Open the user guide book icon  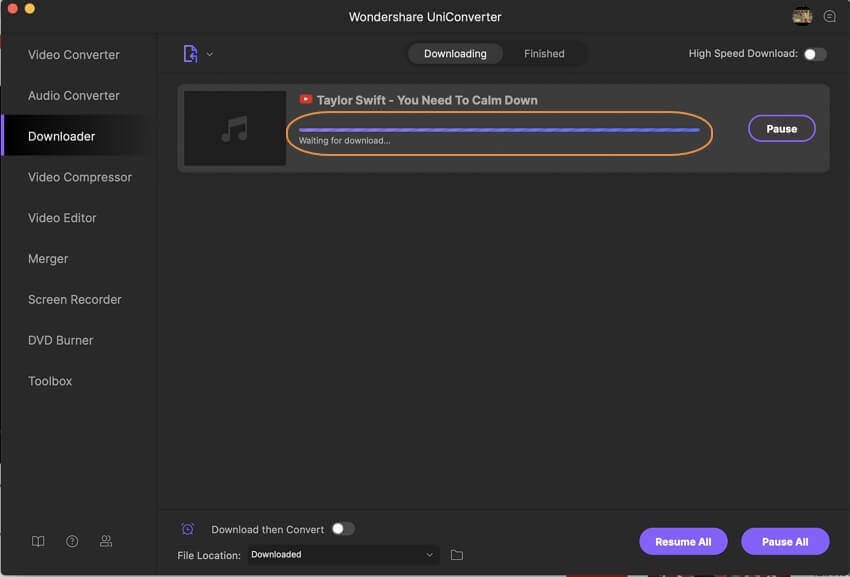point(38,541)
